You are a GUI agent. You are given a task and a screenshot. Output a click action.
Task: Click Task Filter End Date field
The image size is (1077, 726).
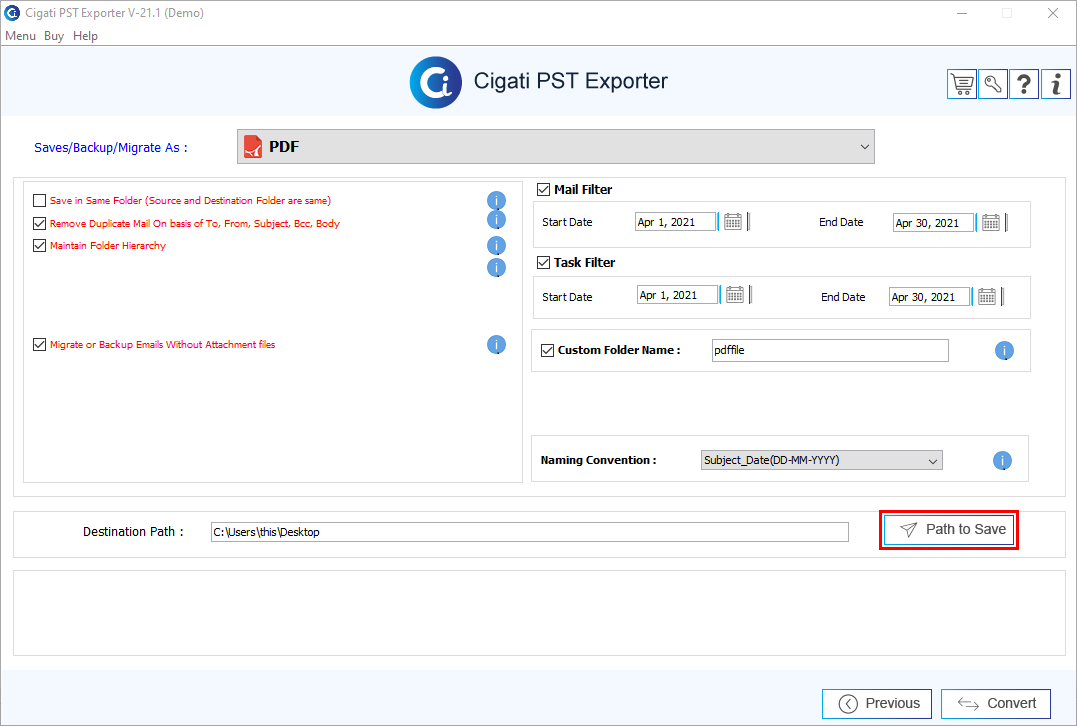(x=929, y=297)
